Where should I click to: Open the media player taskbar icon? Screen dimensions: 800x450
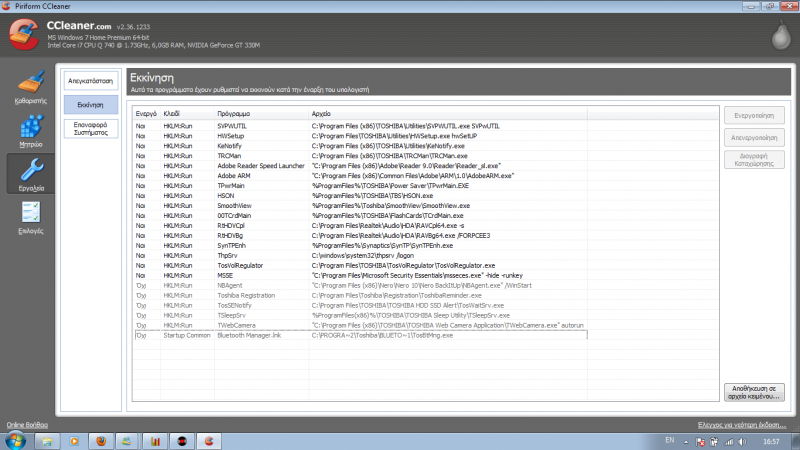[74, 441]
